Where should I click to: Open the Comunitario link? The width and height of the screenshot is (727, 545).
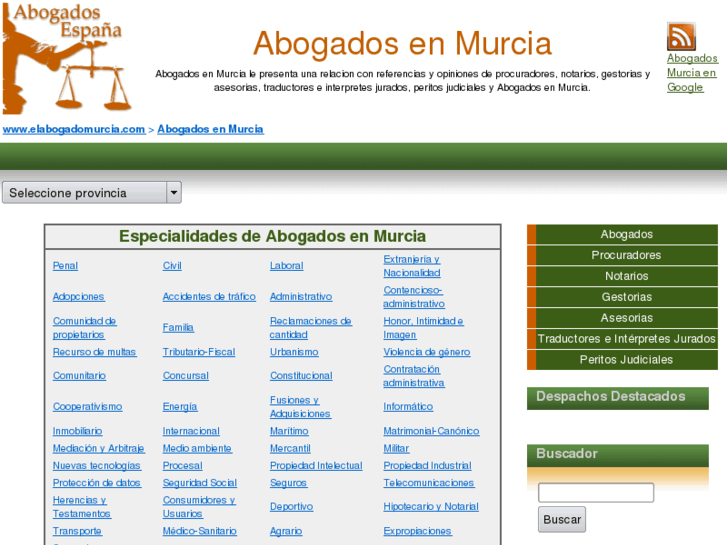click(x=79, y=376)
